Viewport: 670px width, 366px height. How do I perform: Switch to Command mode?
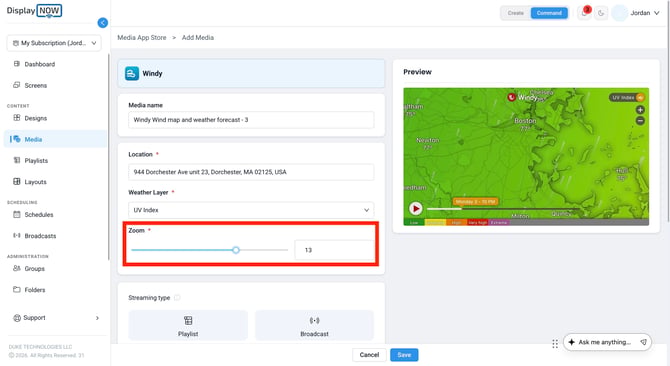point(549,13)
